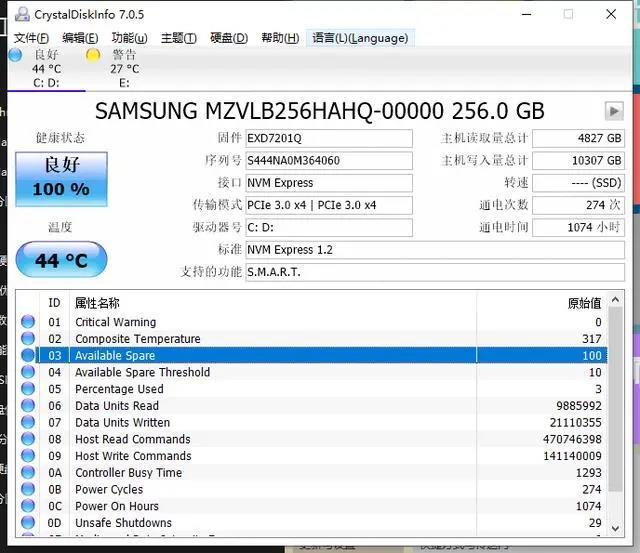This screenshot has width=640, height=553.
Task: Click the status dot for Power Cycles
Action: coord(28,489)
